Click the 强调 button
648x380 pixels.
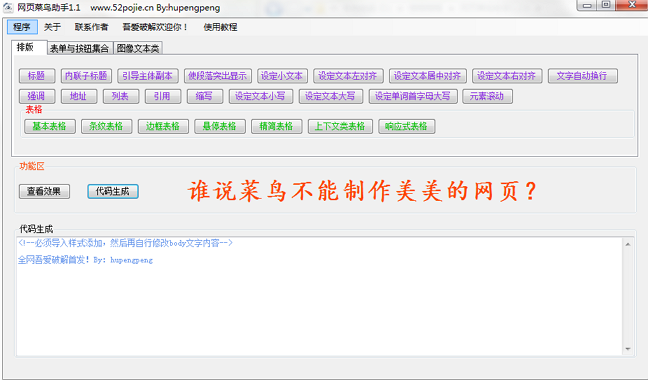(37, 96)
